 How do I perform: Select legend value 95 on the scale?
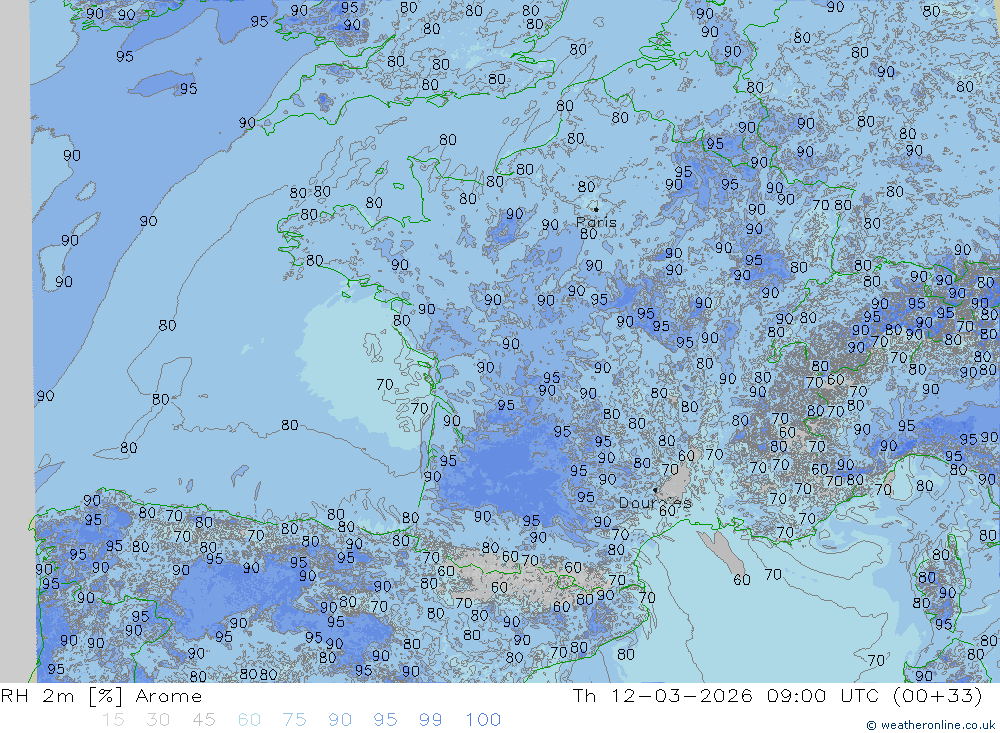pos(385,720)
